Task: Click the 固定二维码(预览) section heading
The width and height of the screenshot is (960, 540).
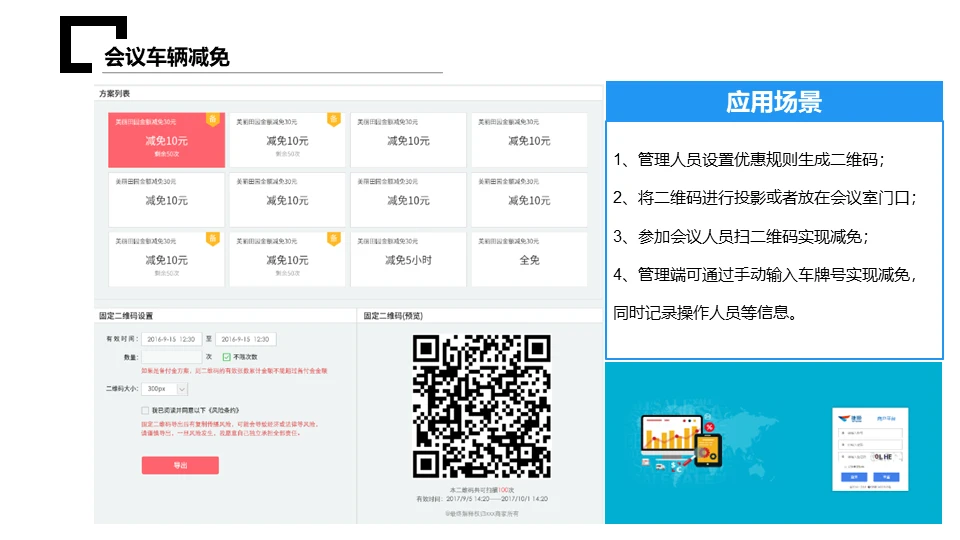Action: [x=393, y=316]
